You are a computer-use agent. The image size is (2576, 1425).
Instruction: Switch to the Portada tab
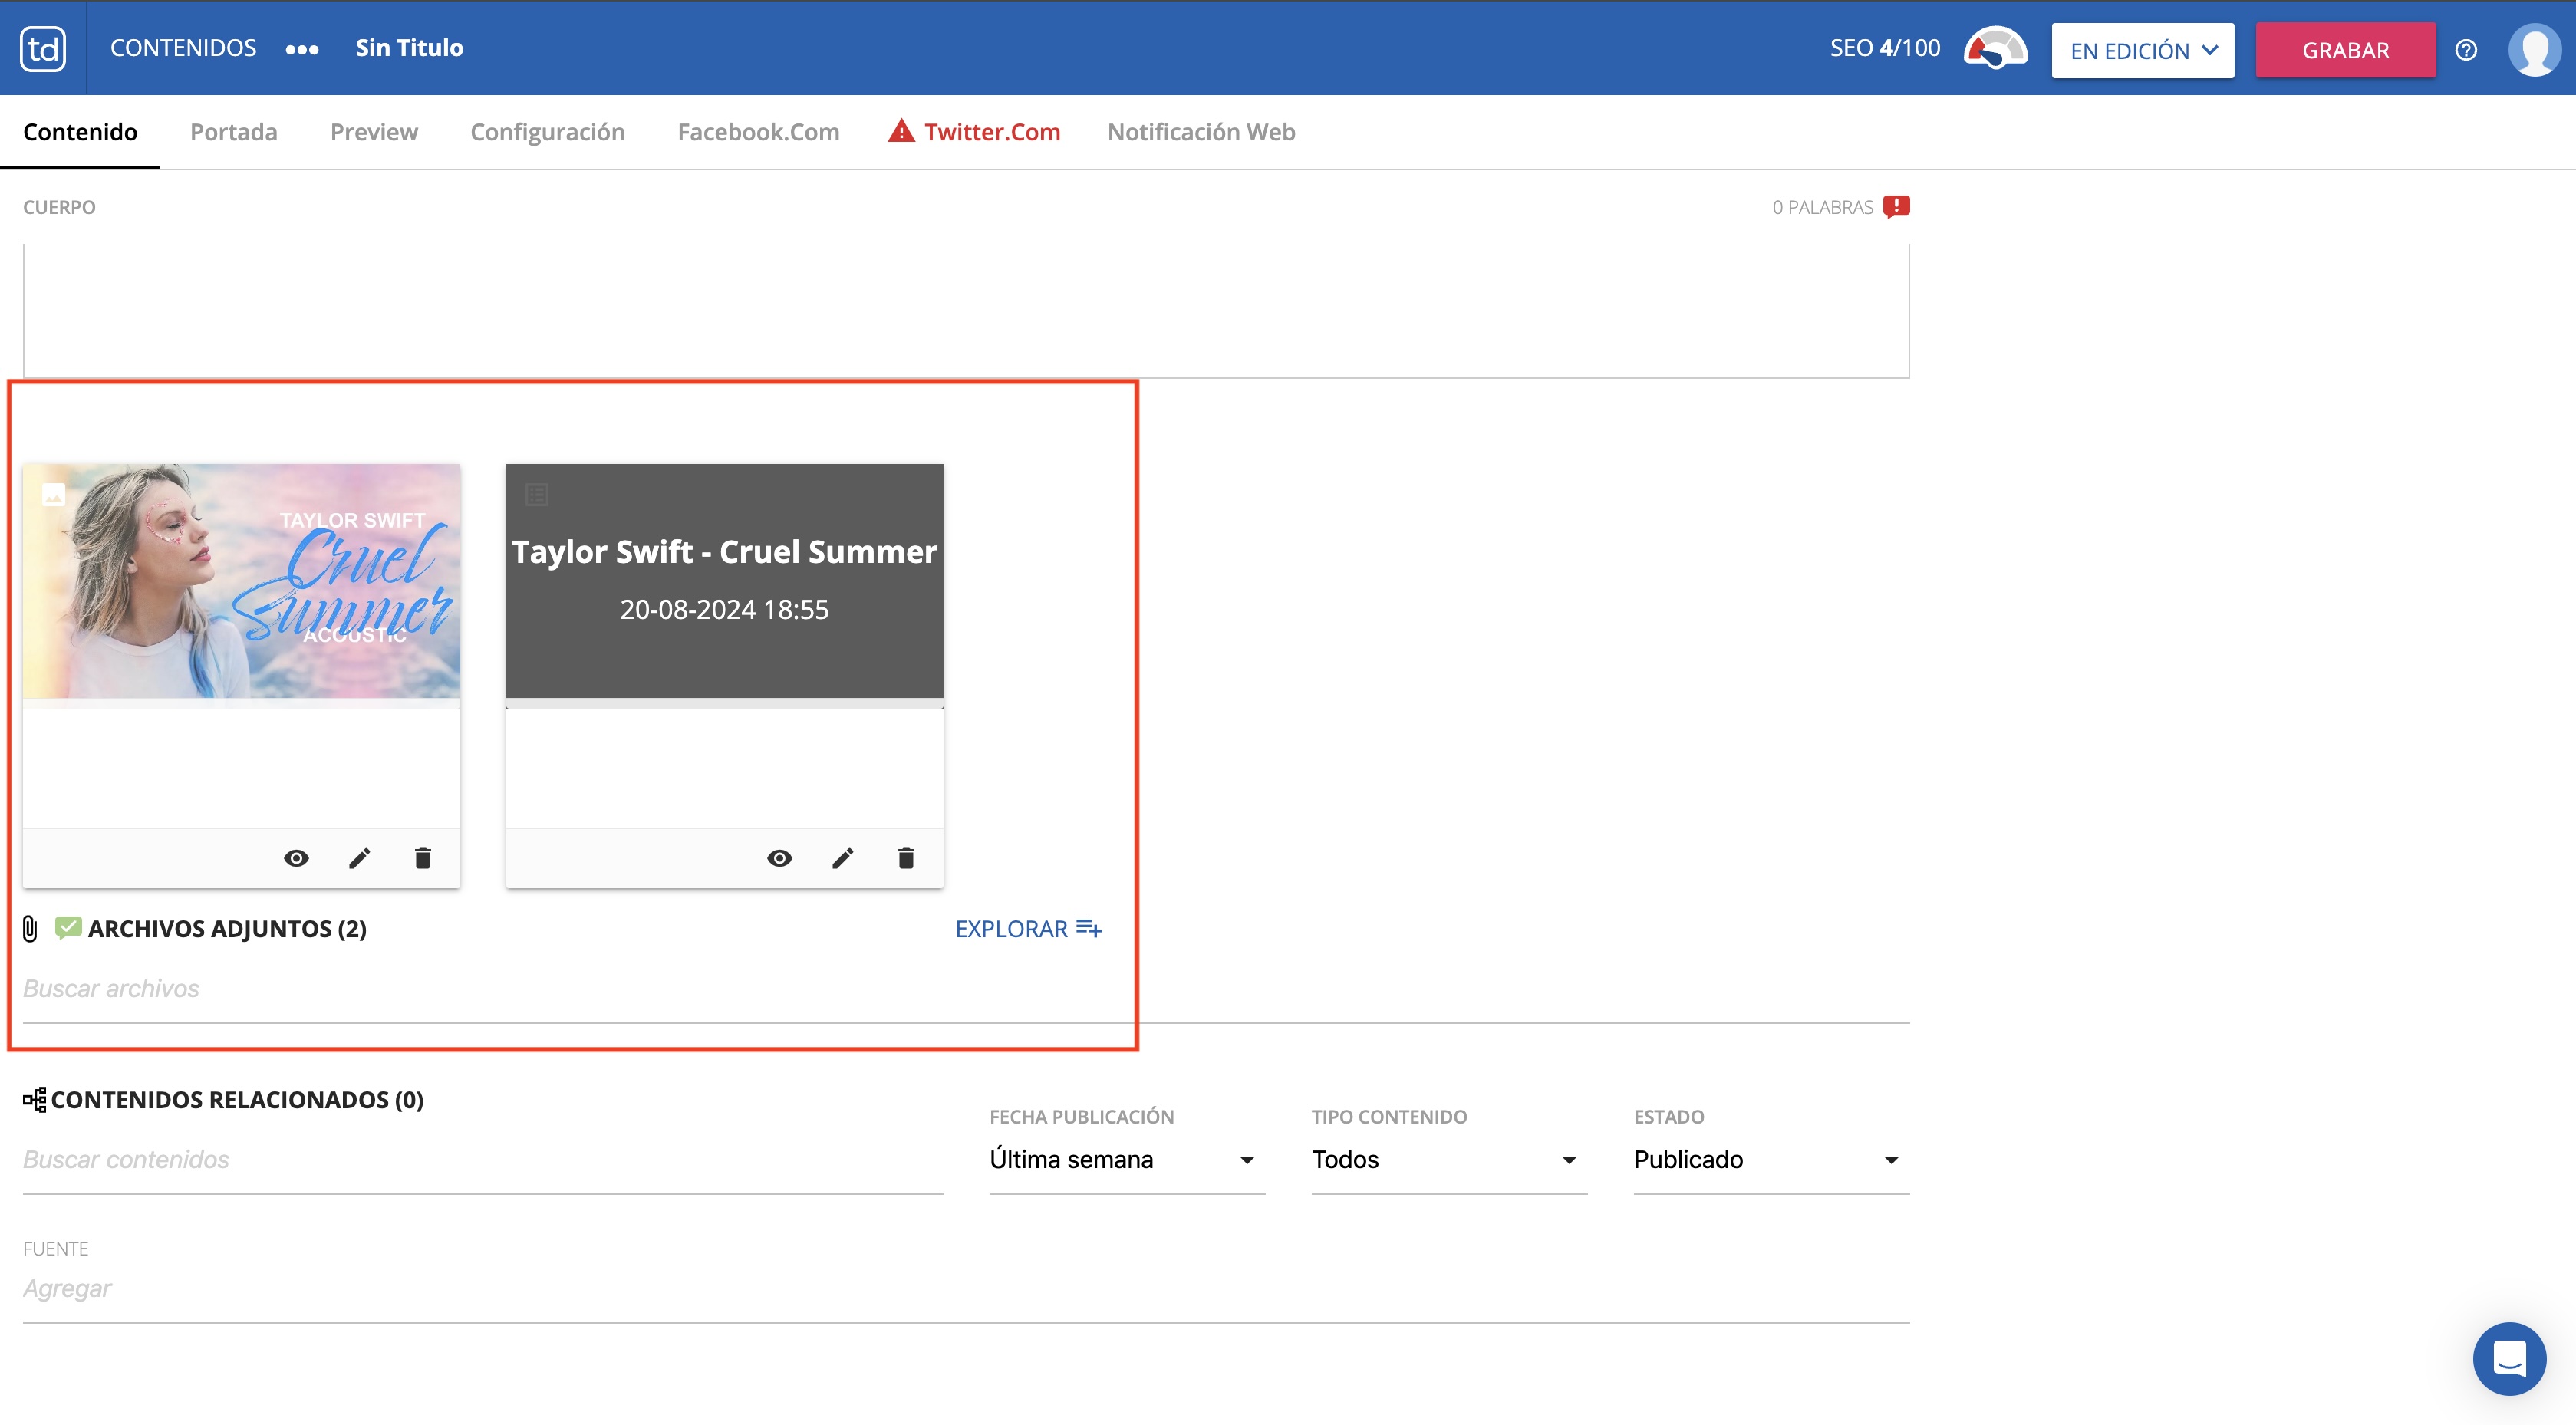233,132
